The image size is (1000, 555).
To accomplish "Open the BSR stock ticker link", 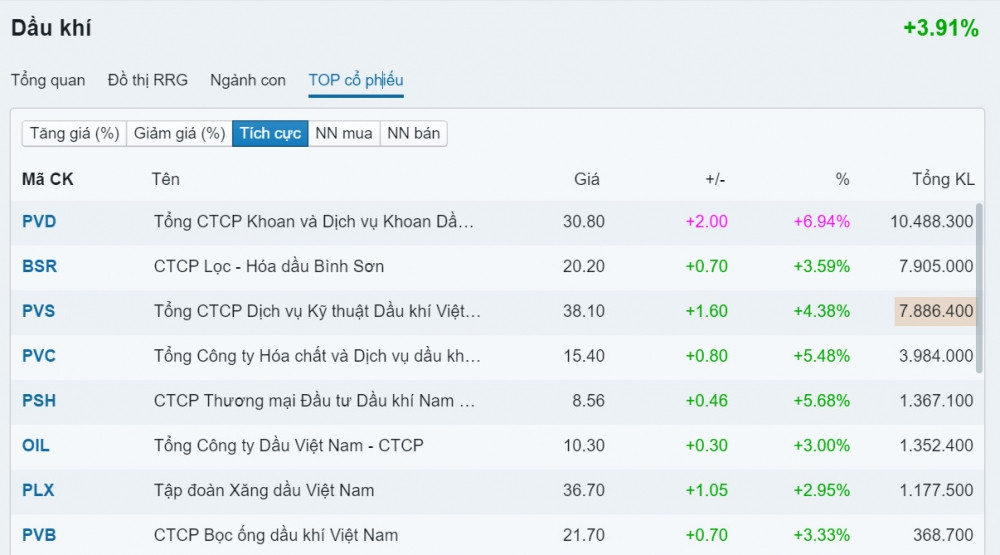I will (x=39, y=266).
